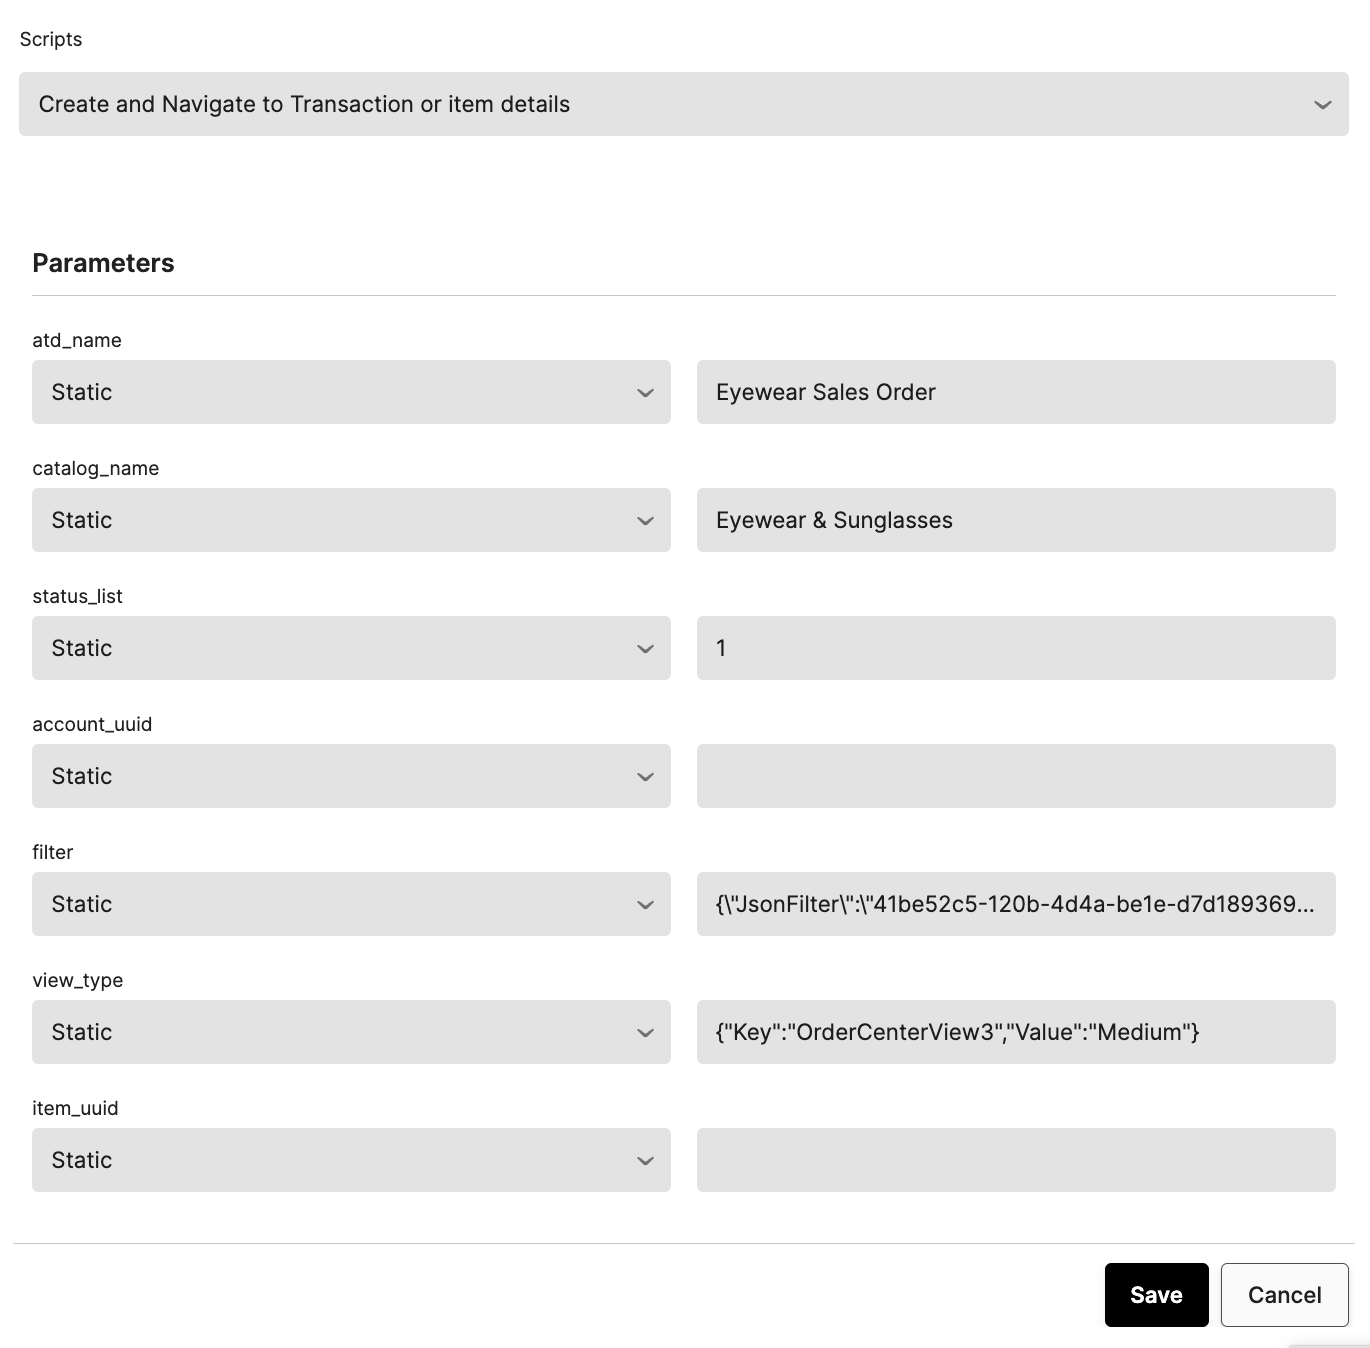Click the status_list value field containing 1
This screenshot has height=1348, width=1370.
(1016, 648)
